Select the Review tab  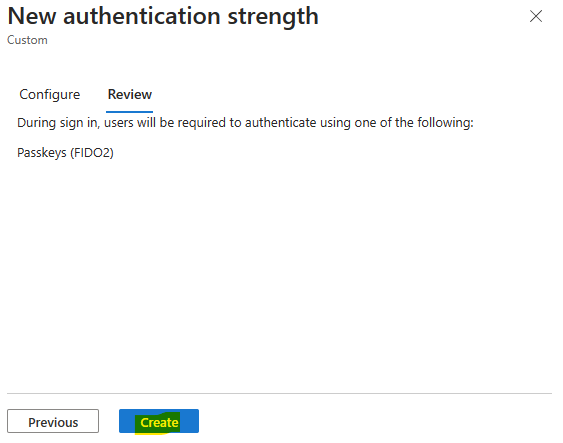130,94
